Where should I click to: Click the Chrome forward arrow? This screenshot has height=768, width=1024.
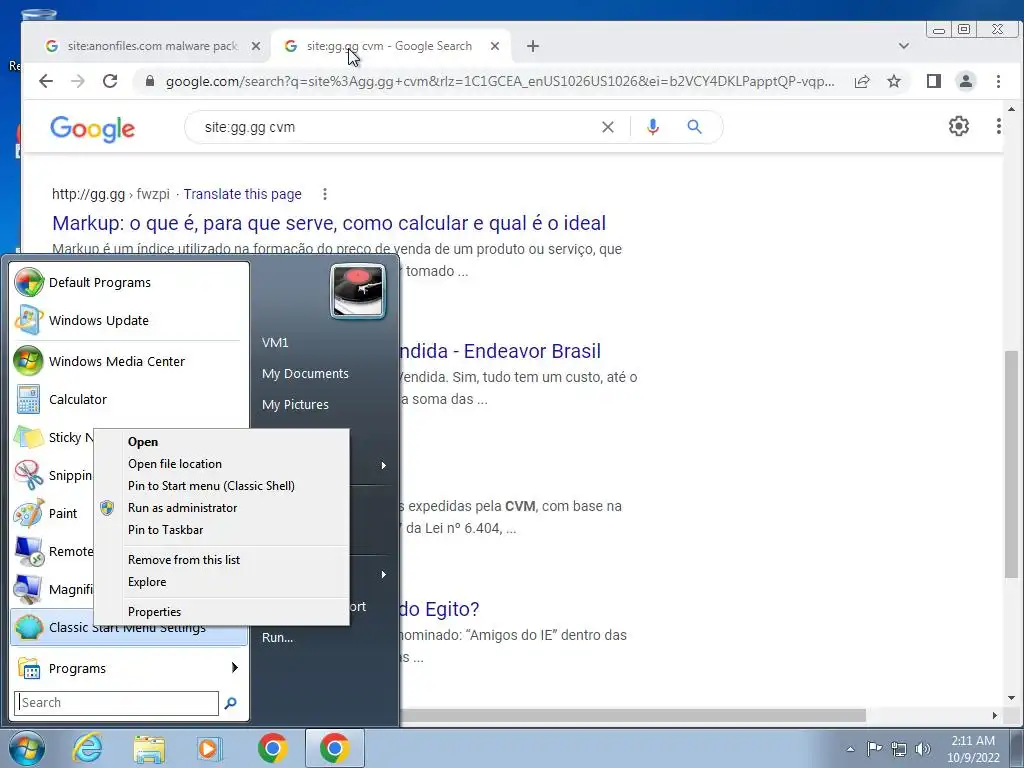click(x=78, y=81)
